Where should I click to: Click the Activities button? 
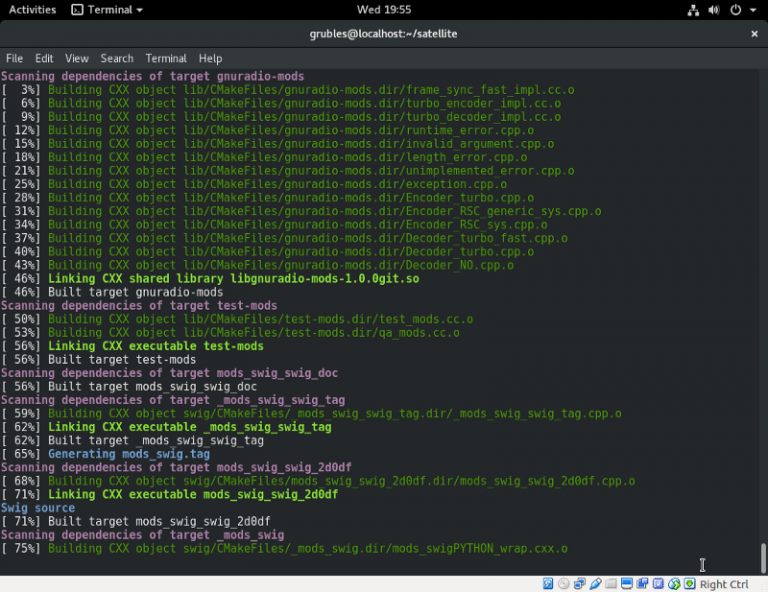click(x=32, y=10)
